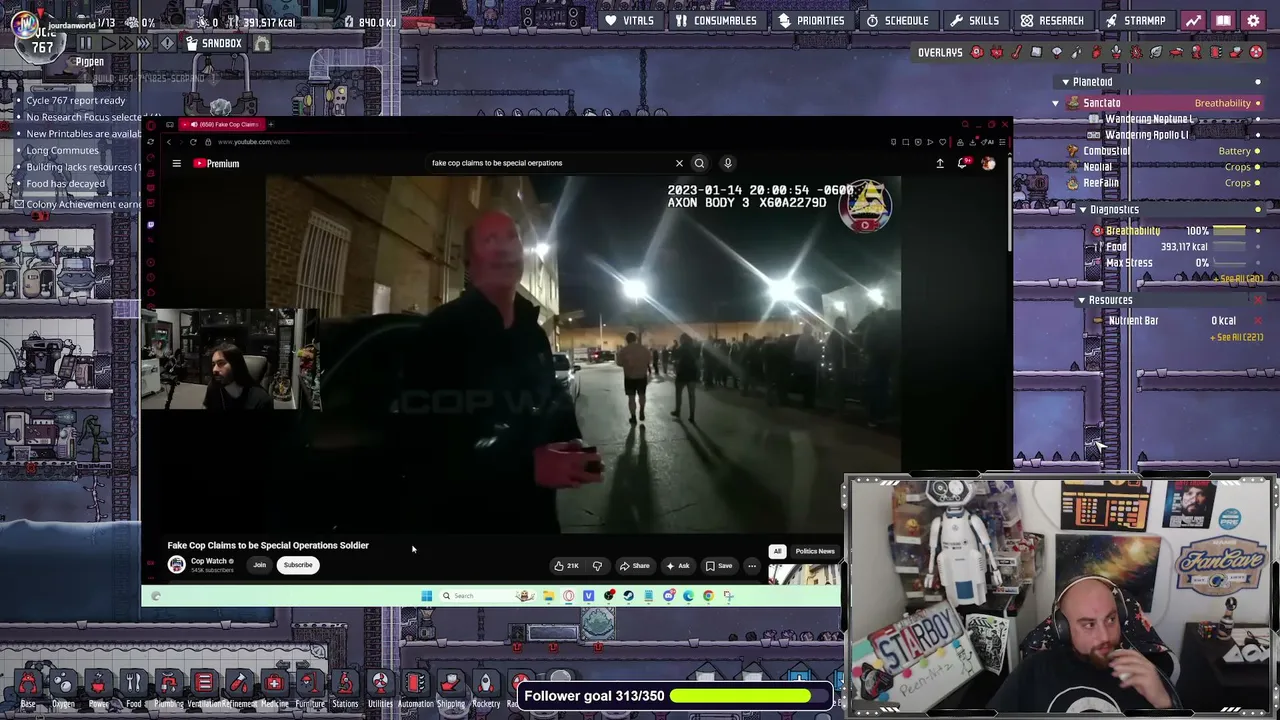Click the Sandbox button

click(214, 43)
